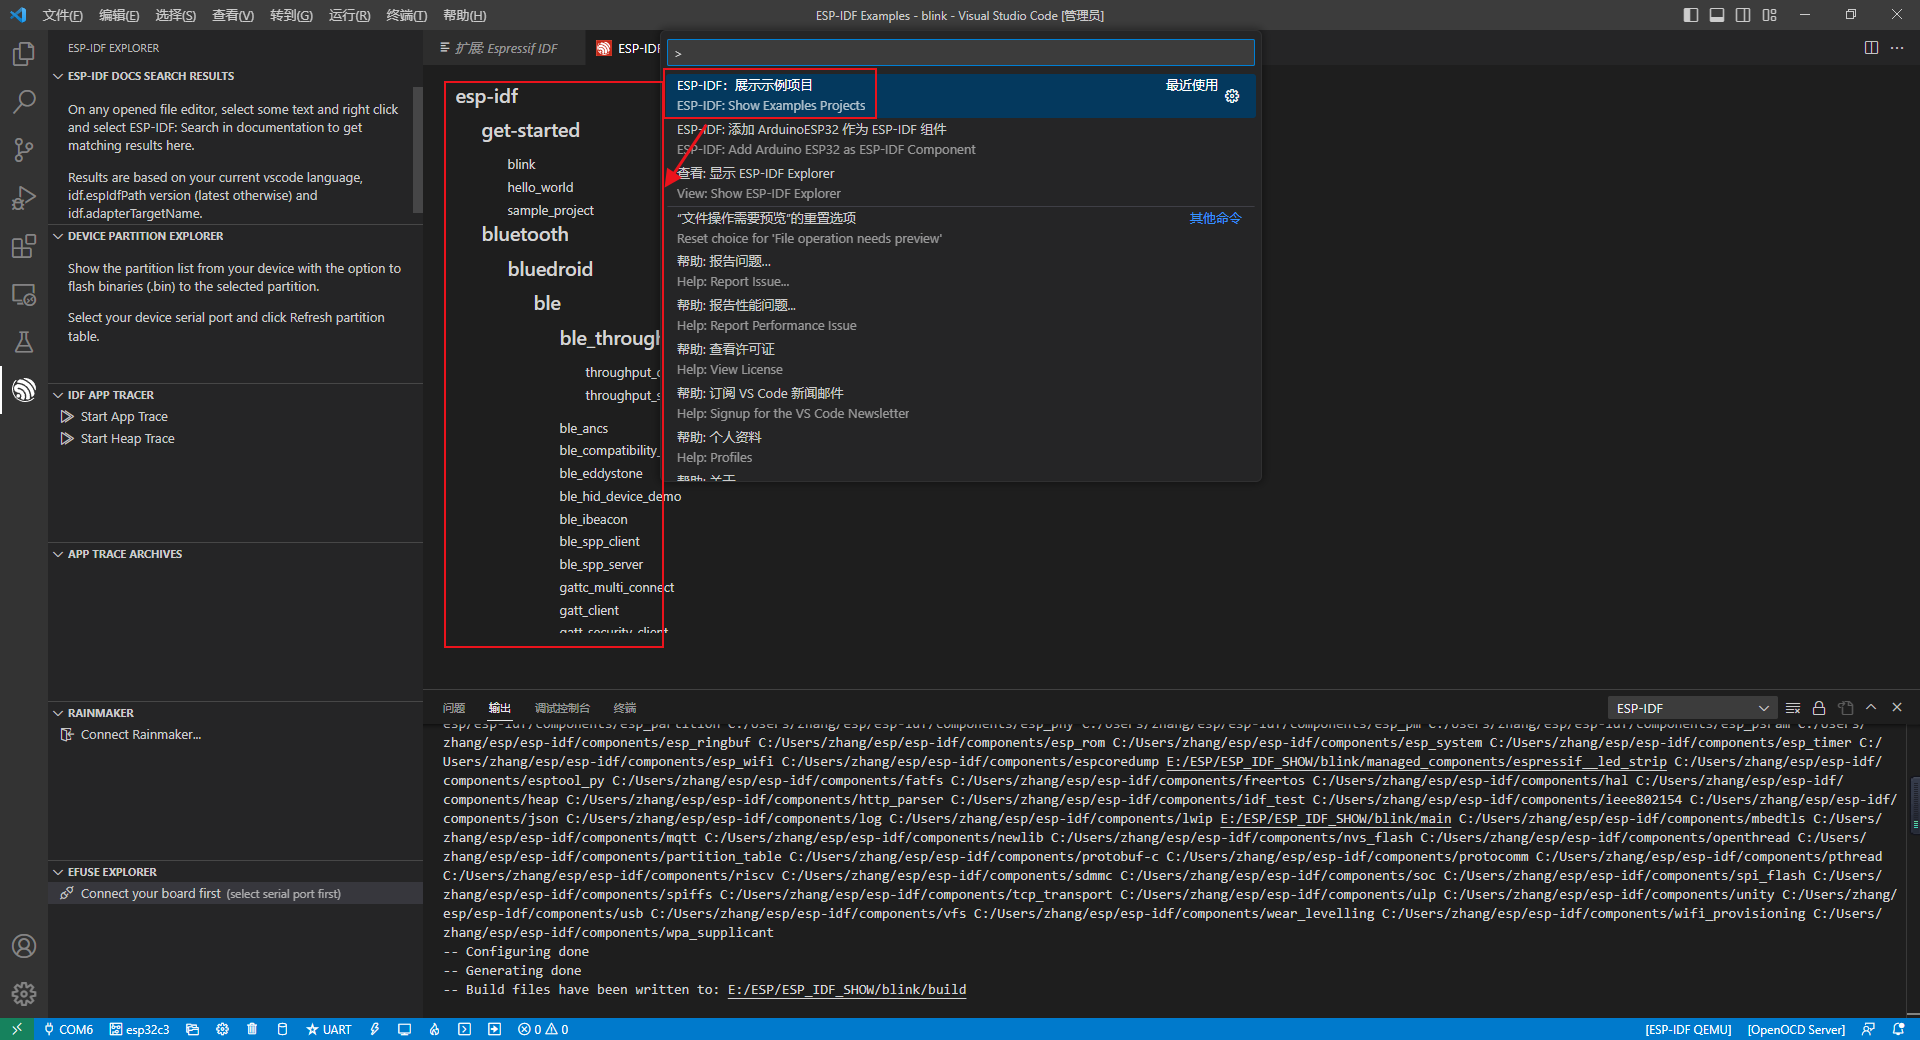Open build path link in output

847,990
